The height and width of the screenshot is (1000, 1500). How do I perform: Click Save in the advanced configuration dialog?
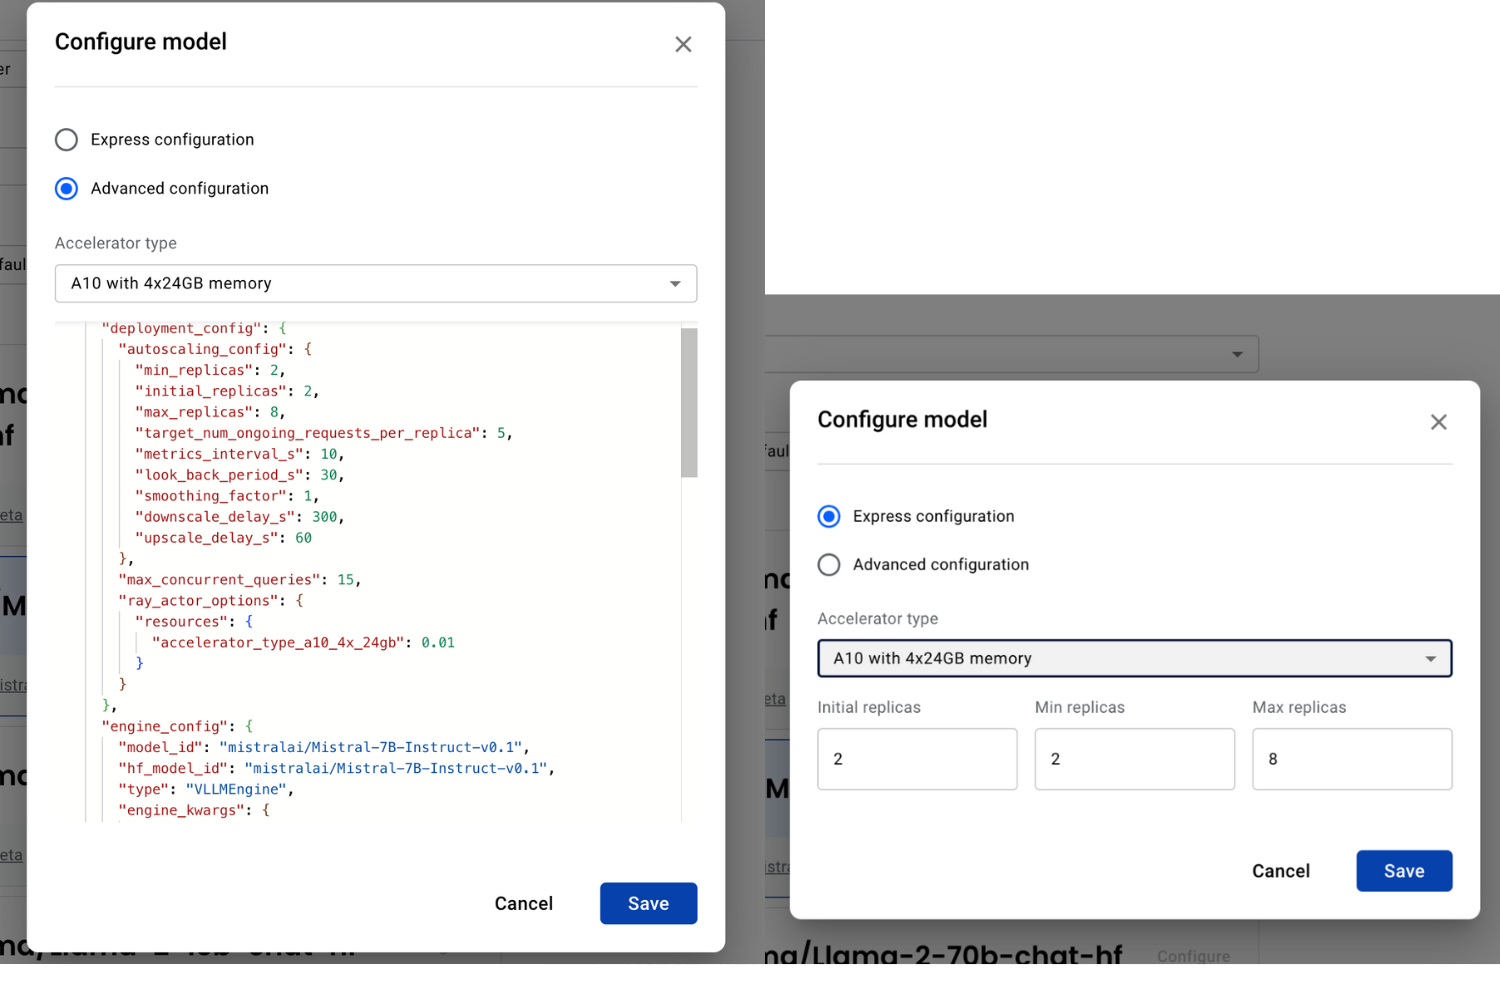(x=648, y=903)
